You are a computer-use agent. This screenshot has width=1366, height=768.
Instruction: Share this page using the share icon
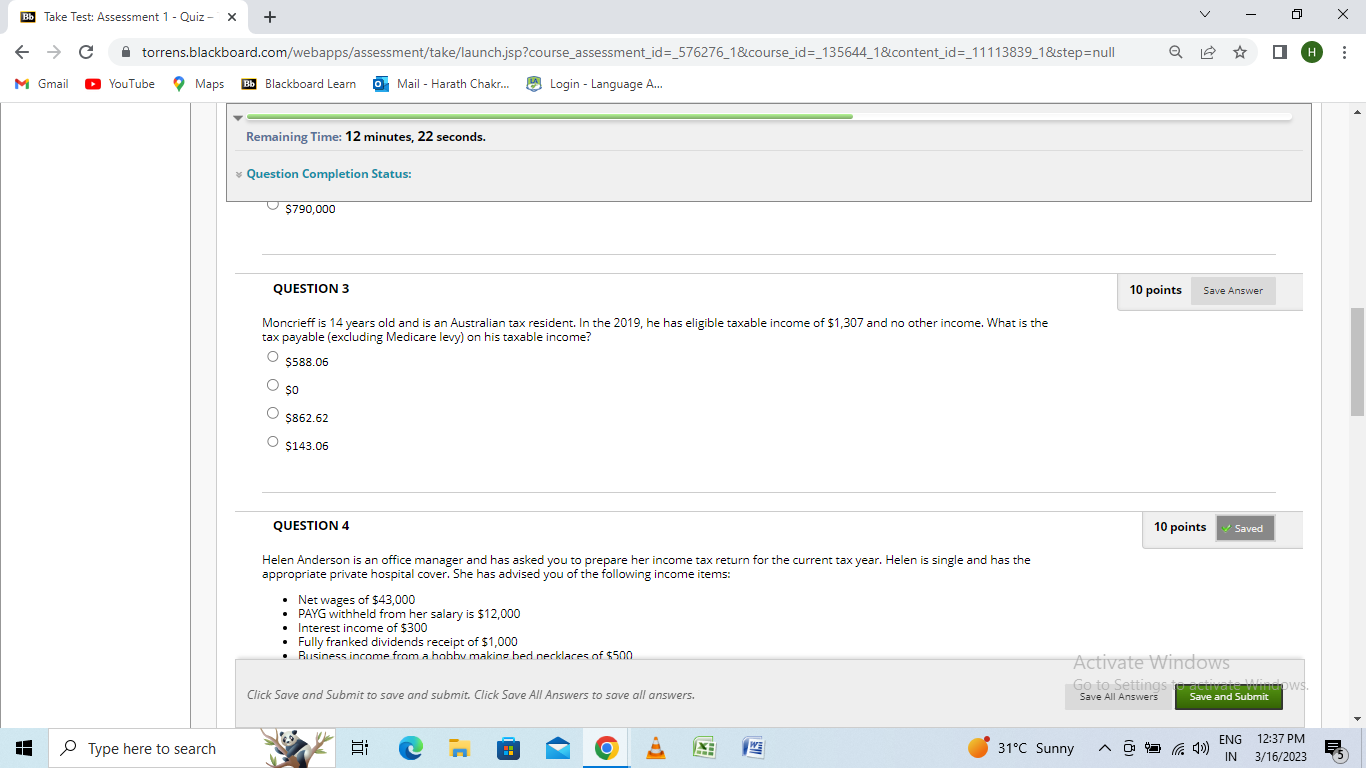click(1208, 52)
